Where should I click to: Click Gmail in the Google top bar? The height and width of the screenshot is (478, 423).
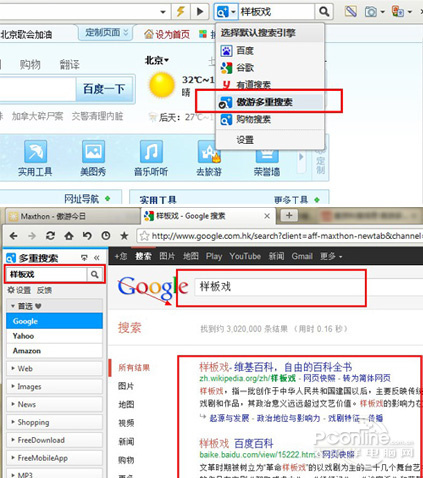pyautogui.click(x=302, y=256)
